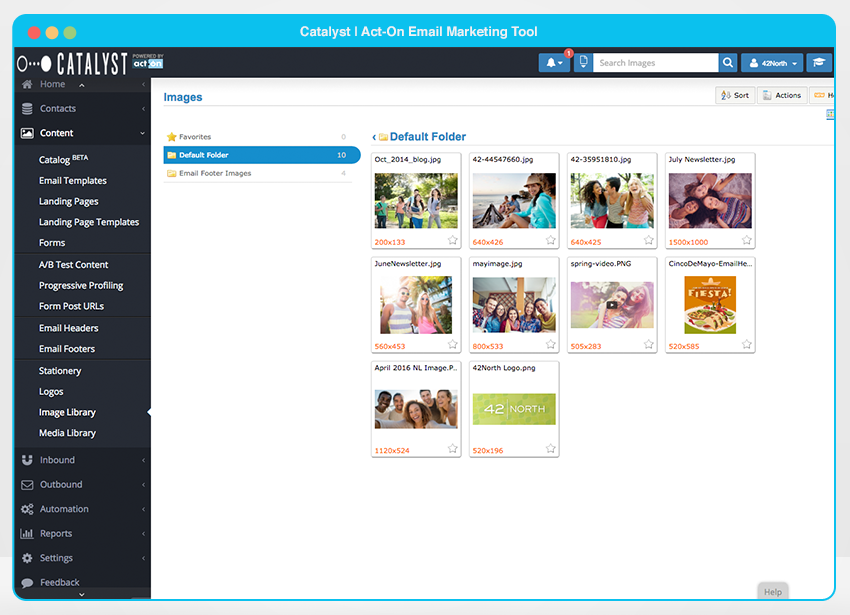Open Form Post URLs in the sidebar
The image size is (850, 615).
(71, 306)
